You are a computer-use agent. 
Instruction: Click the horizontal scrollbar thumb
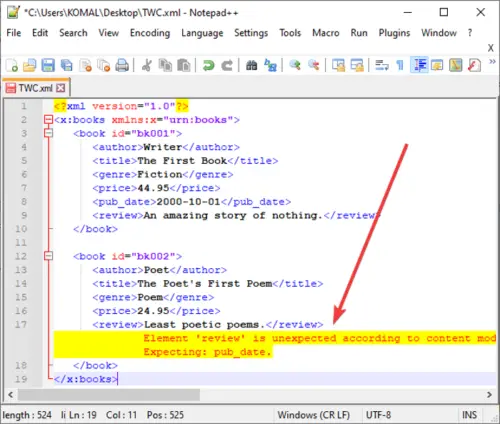pos(109,395)
